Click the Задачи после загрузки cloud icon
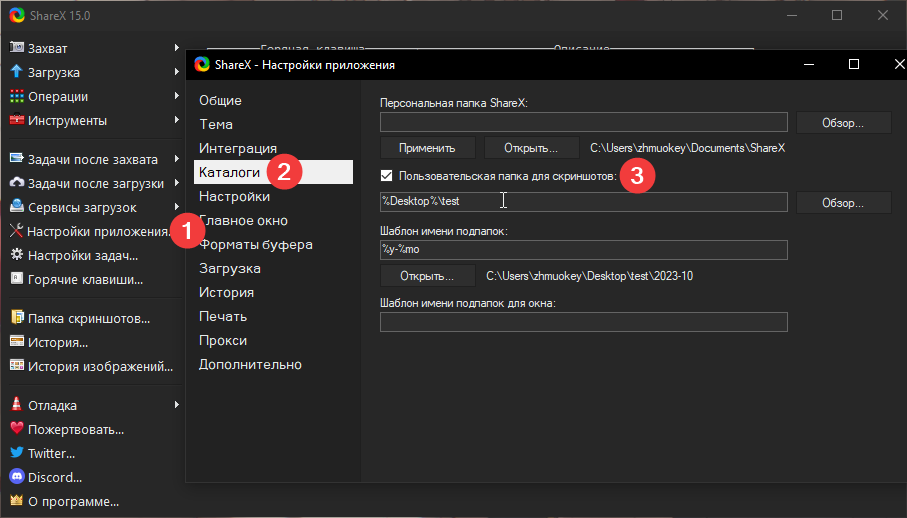This screenshot has height=518, width=907. (17, 183)
